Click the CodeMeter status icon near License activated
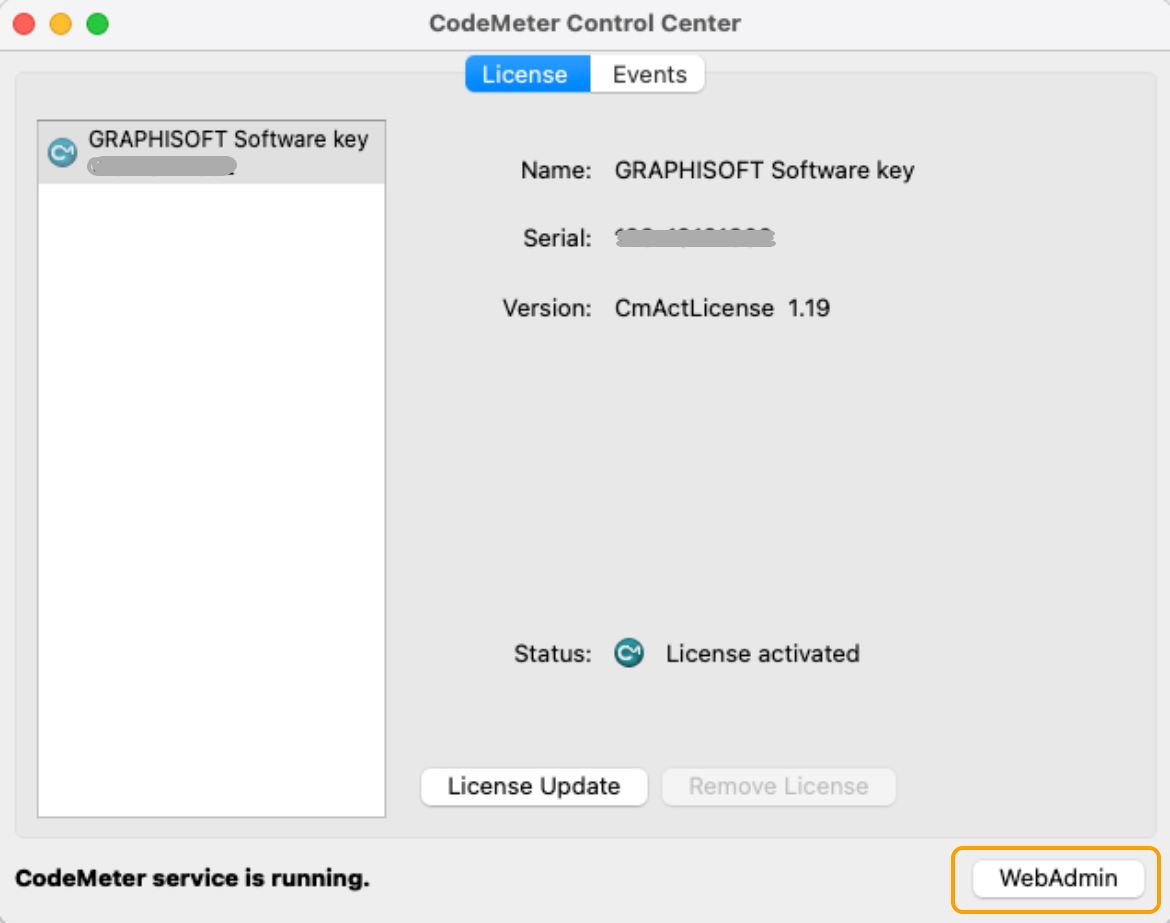 coord(629,654)
